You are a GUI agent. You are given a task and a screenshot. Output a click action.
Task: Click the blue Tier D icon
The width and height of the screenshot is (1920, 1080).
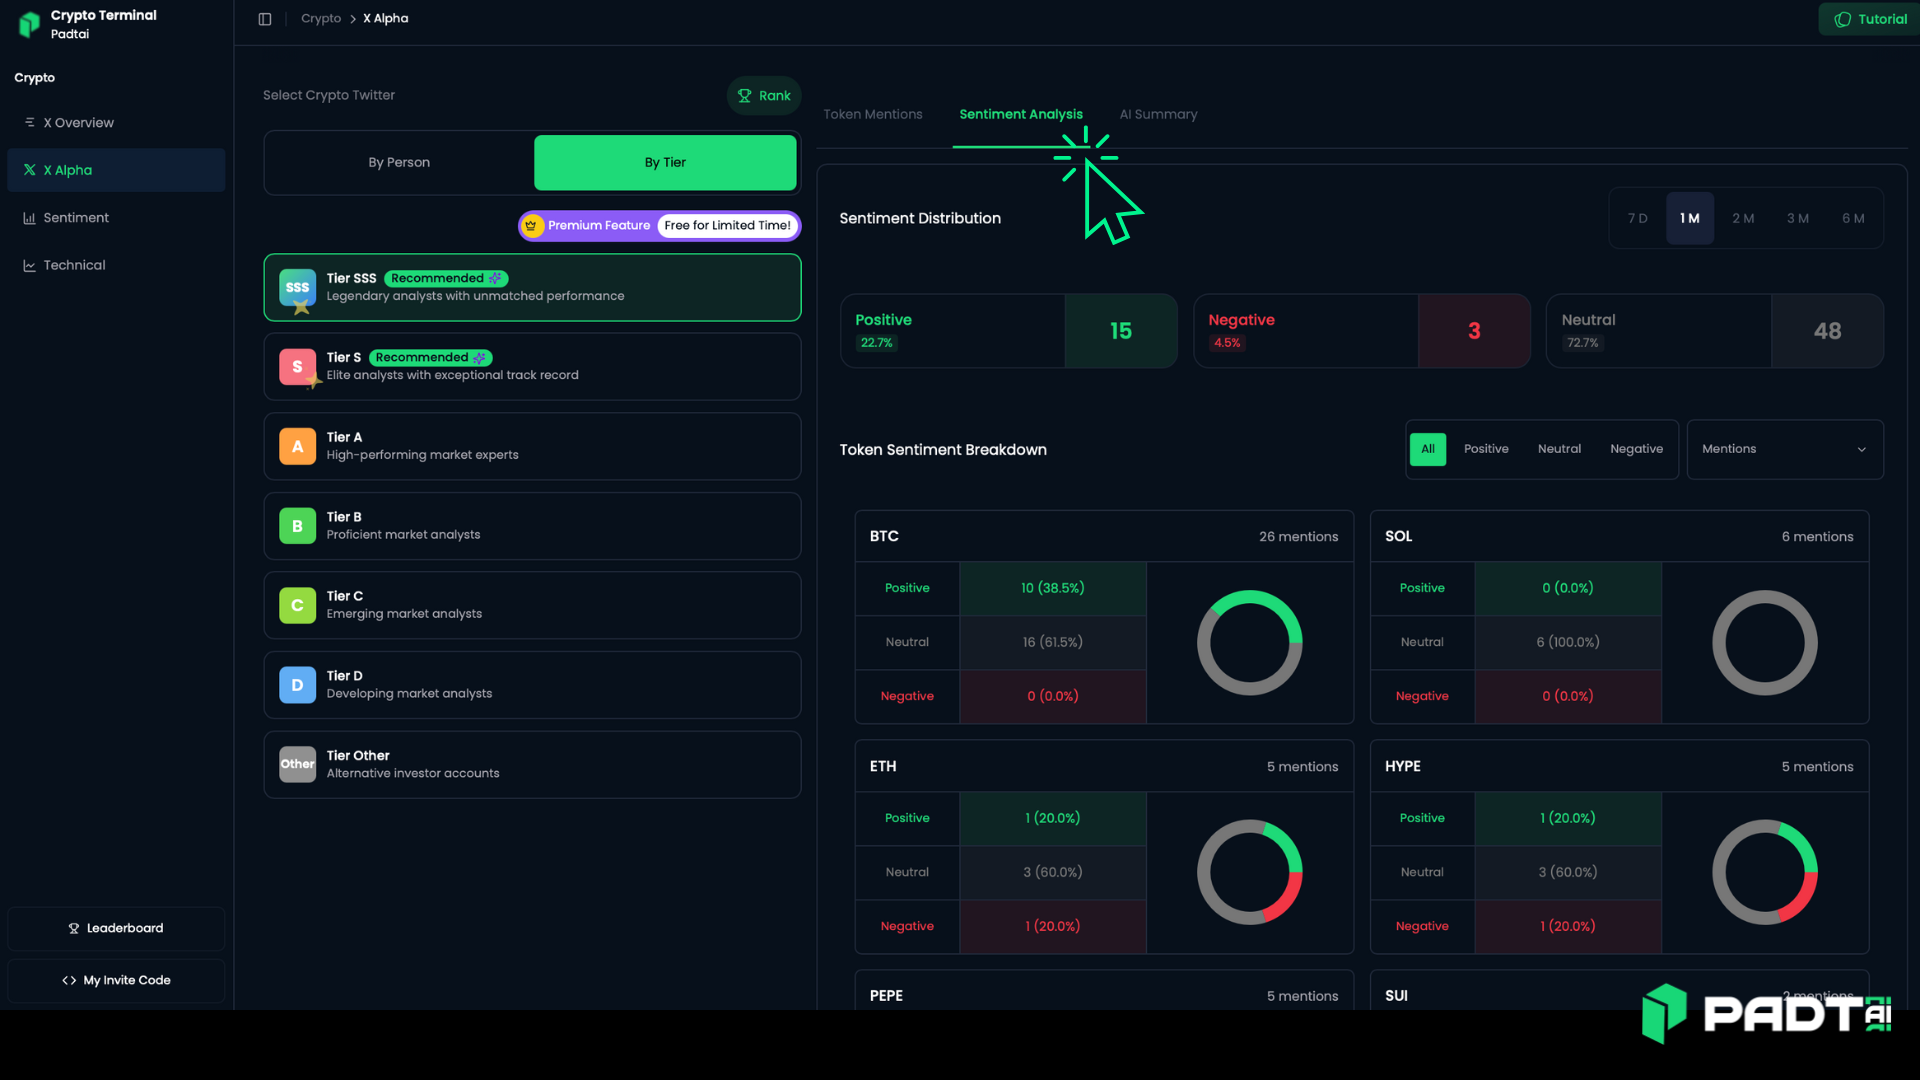click(x=297, y=685)
